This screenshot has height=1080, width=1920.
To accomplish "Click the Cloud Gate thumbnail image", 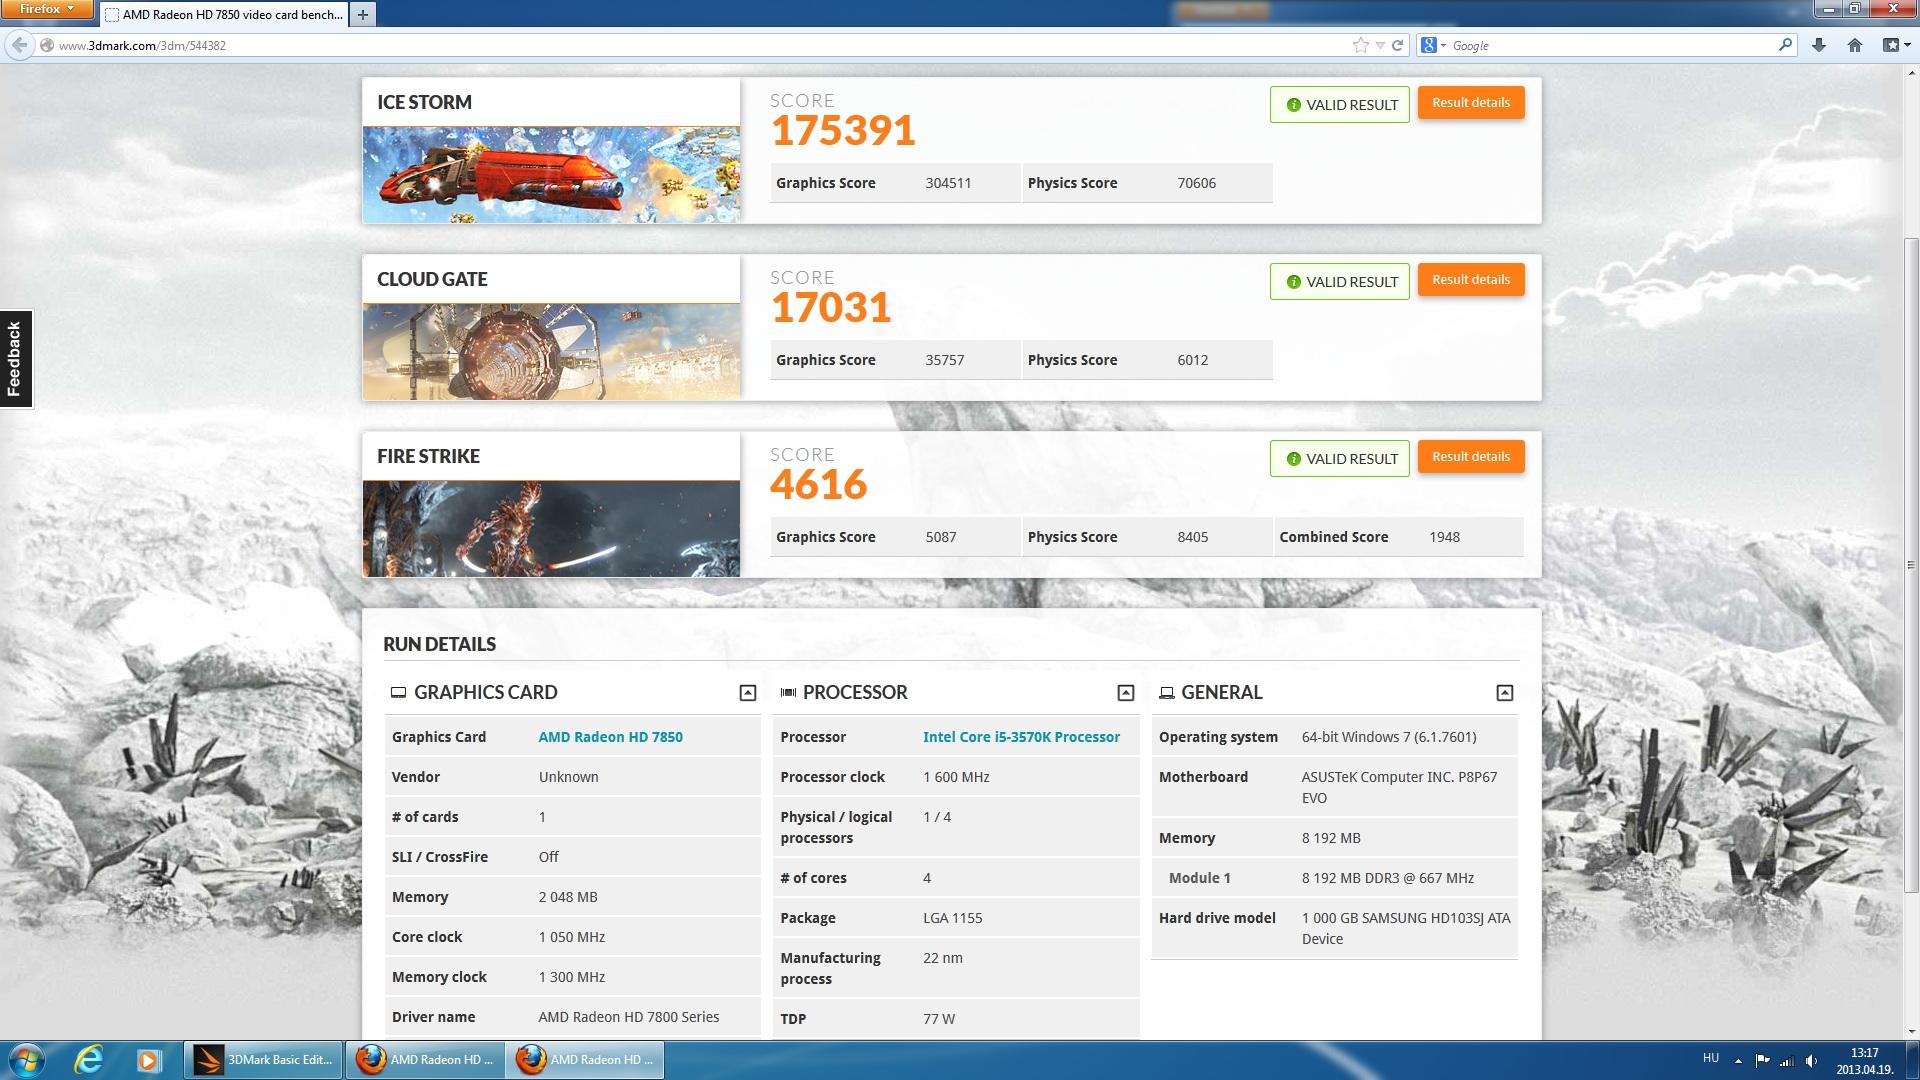I will tap(551, 351).
